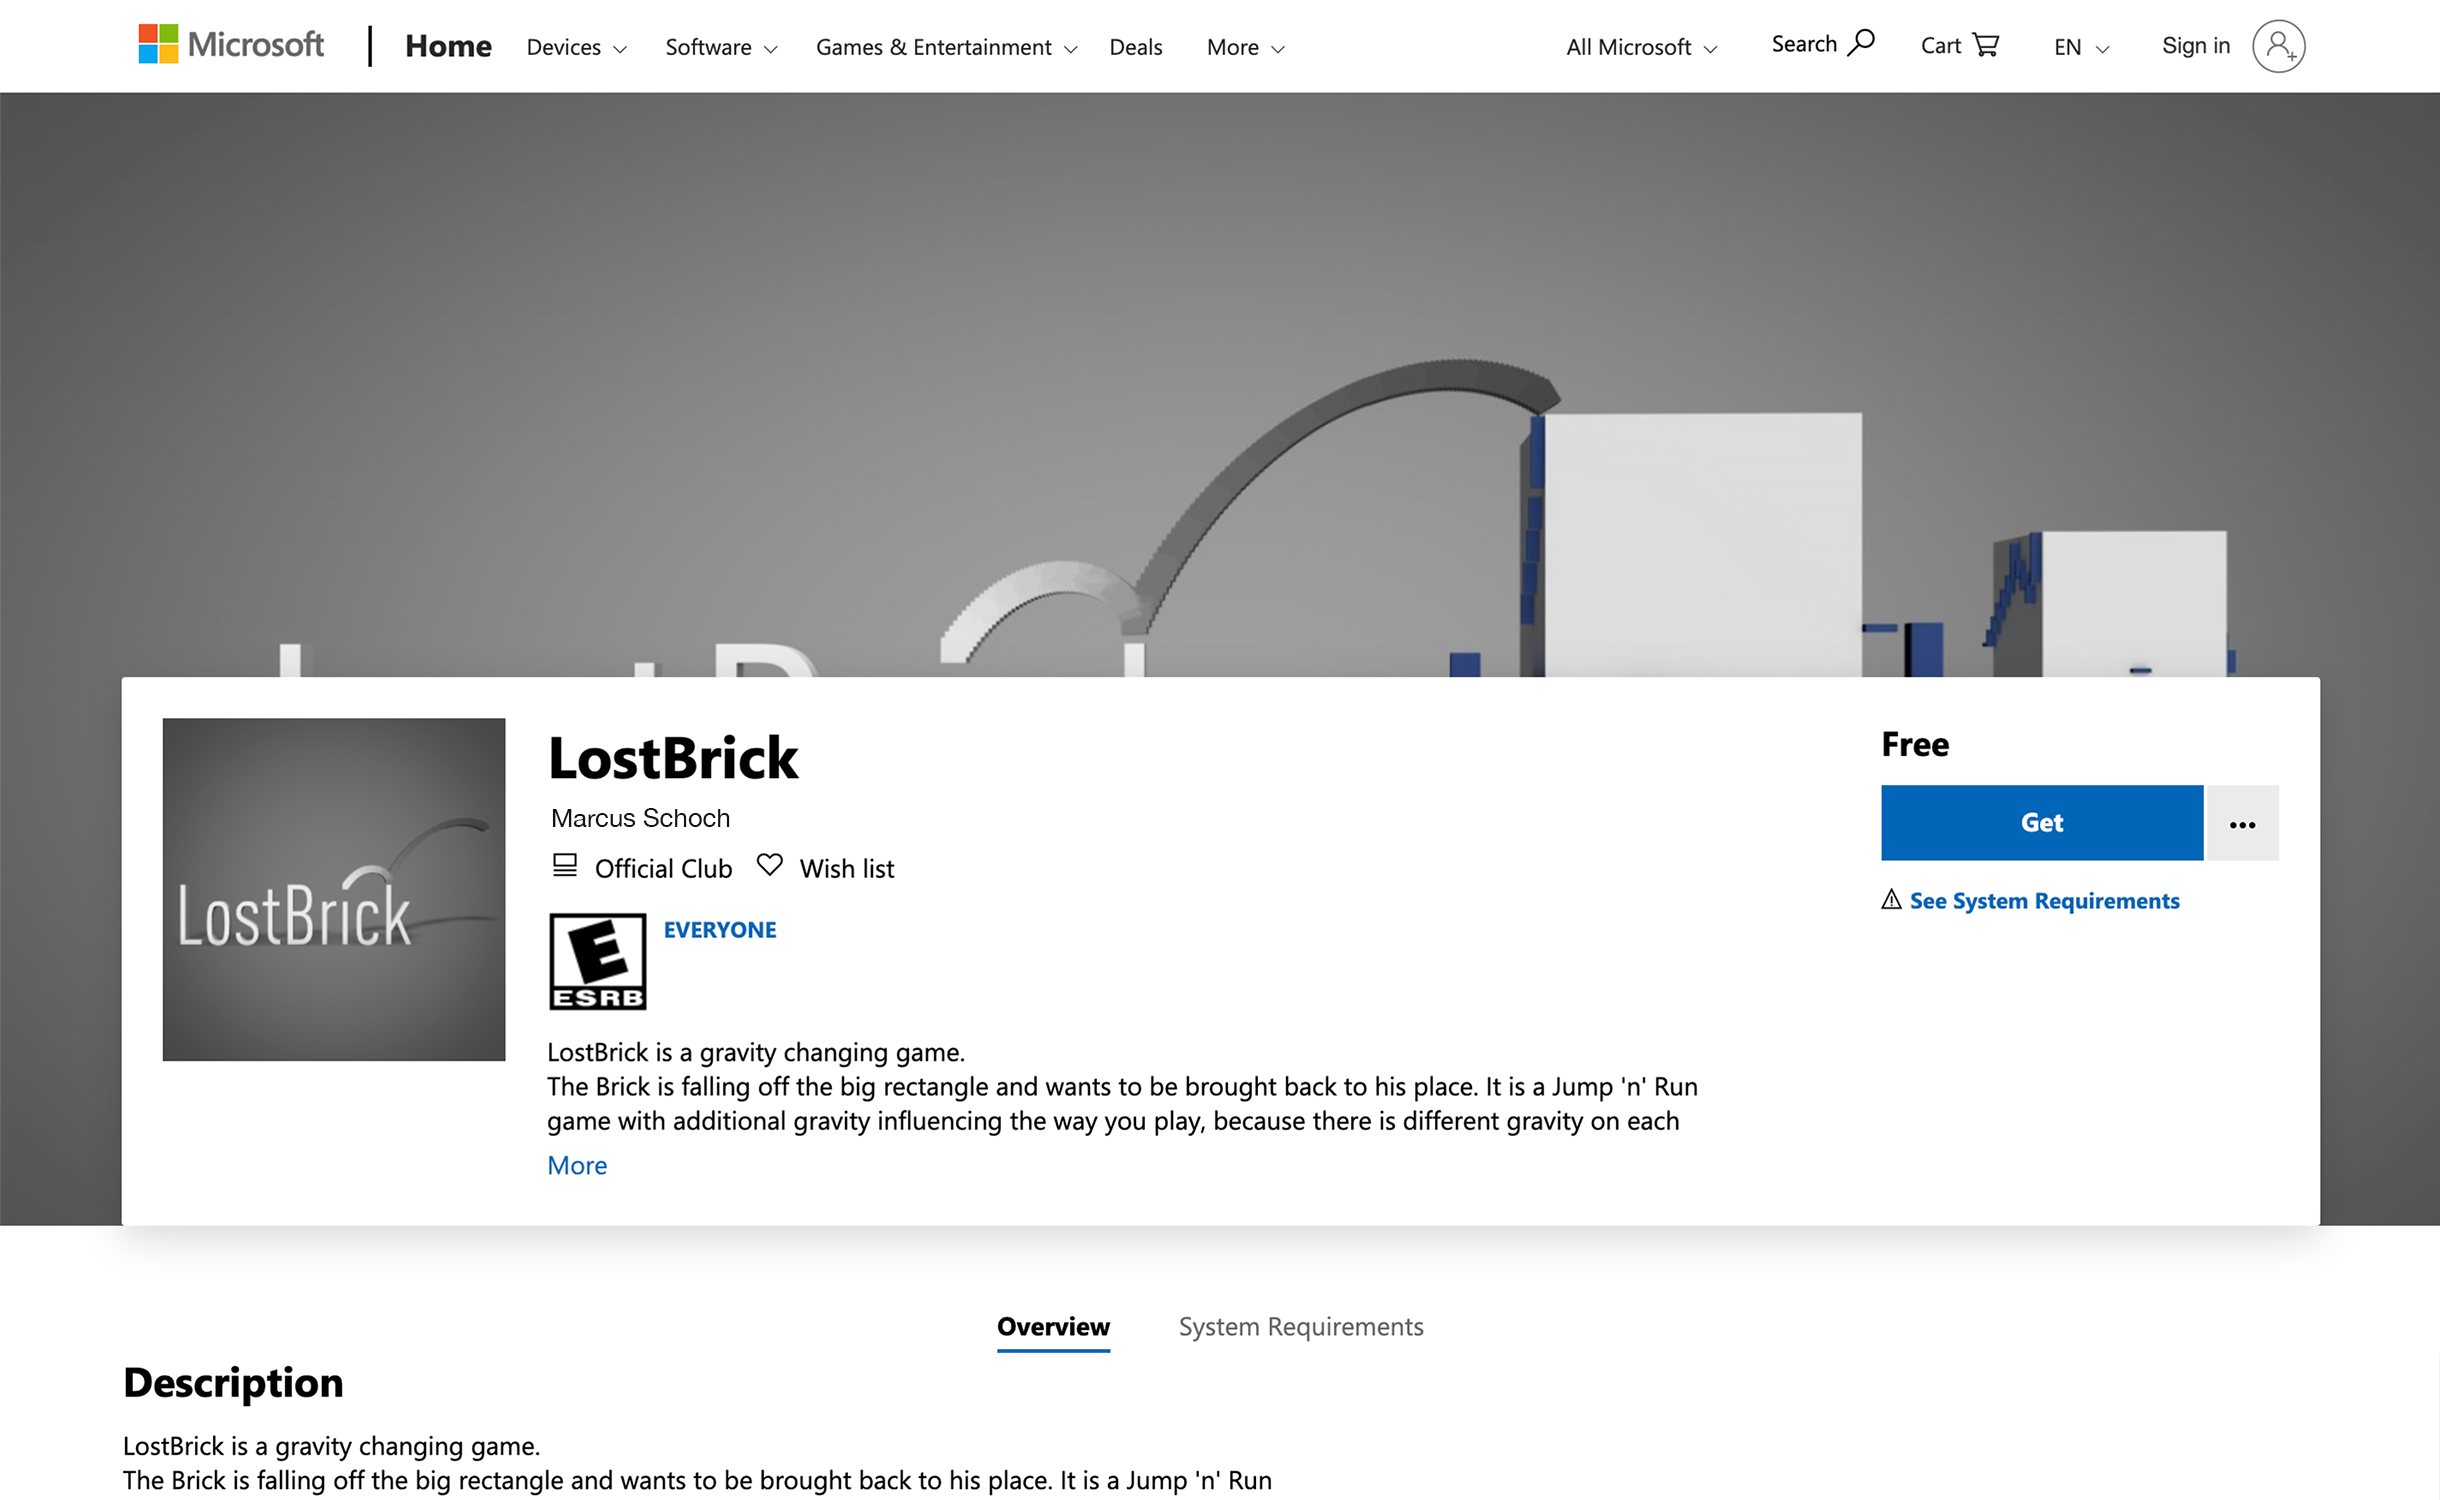This screenshot has width=2440, height=1500.
Task: Click the ESRB Everyone rating badge
Action: [x=598, y=961]
